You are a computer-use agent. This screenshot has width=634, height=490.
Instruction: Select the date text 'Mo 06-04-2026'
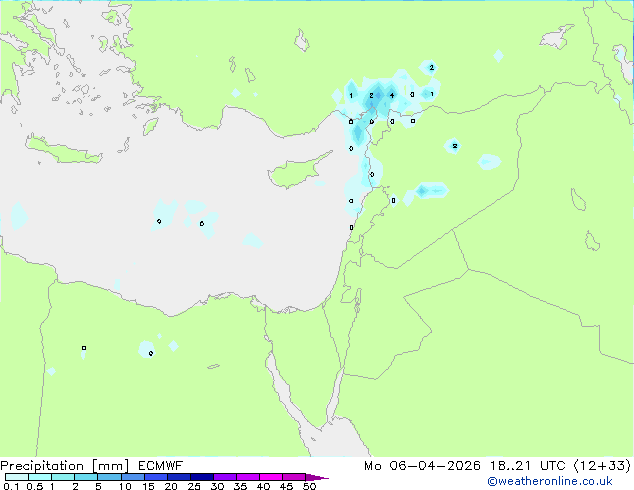pyautogui.click(x=422, y=466)
